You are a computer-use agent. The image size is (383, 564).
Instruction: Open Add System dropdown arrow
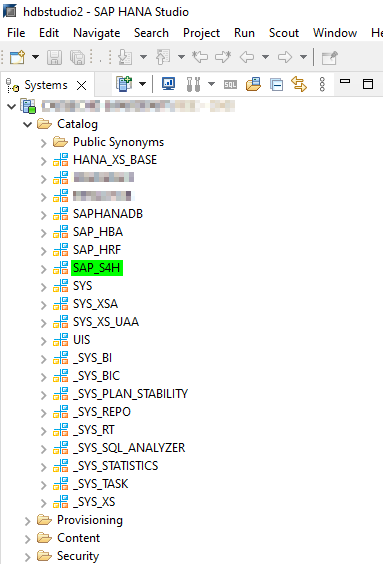pos(143,85)
